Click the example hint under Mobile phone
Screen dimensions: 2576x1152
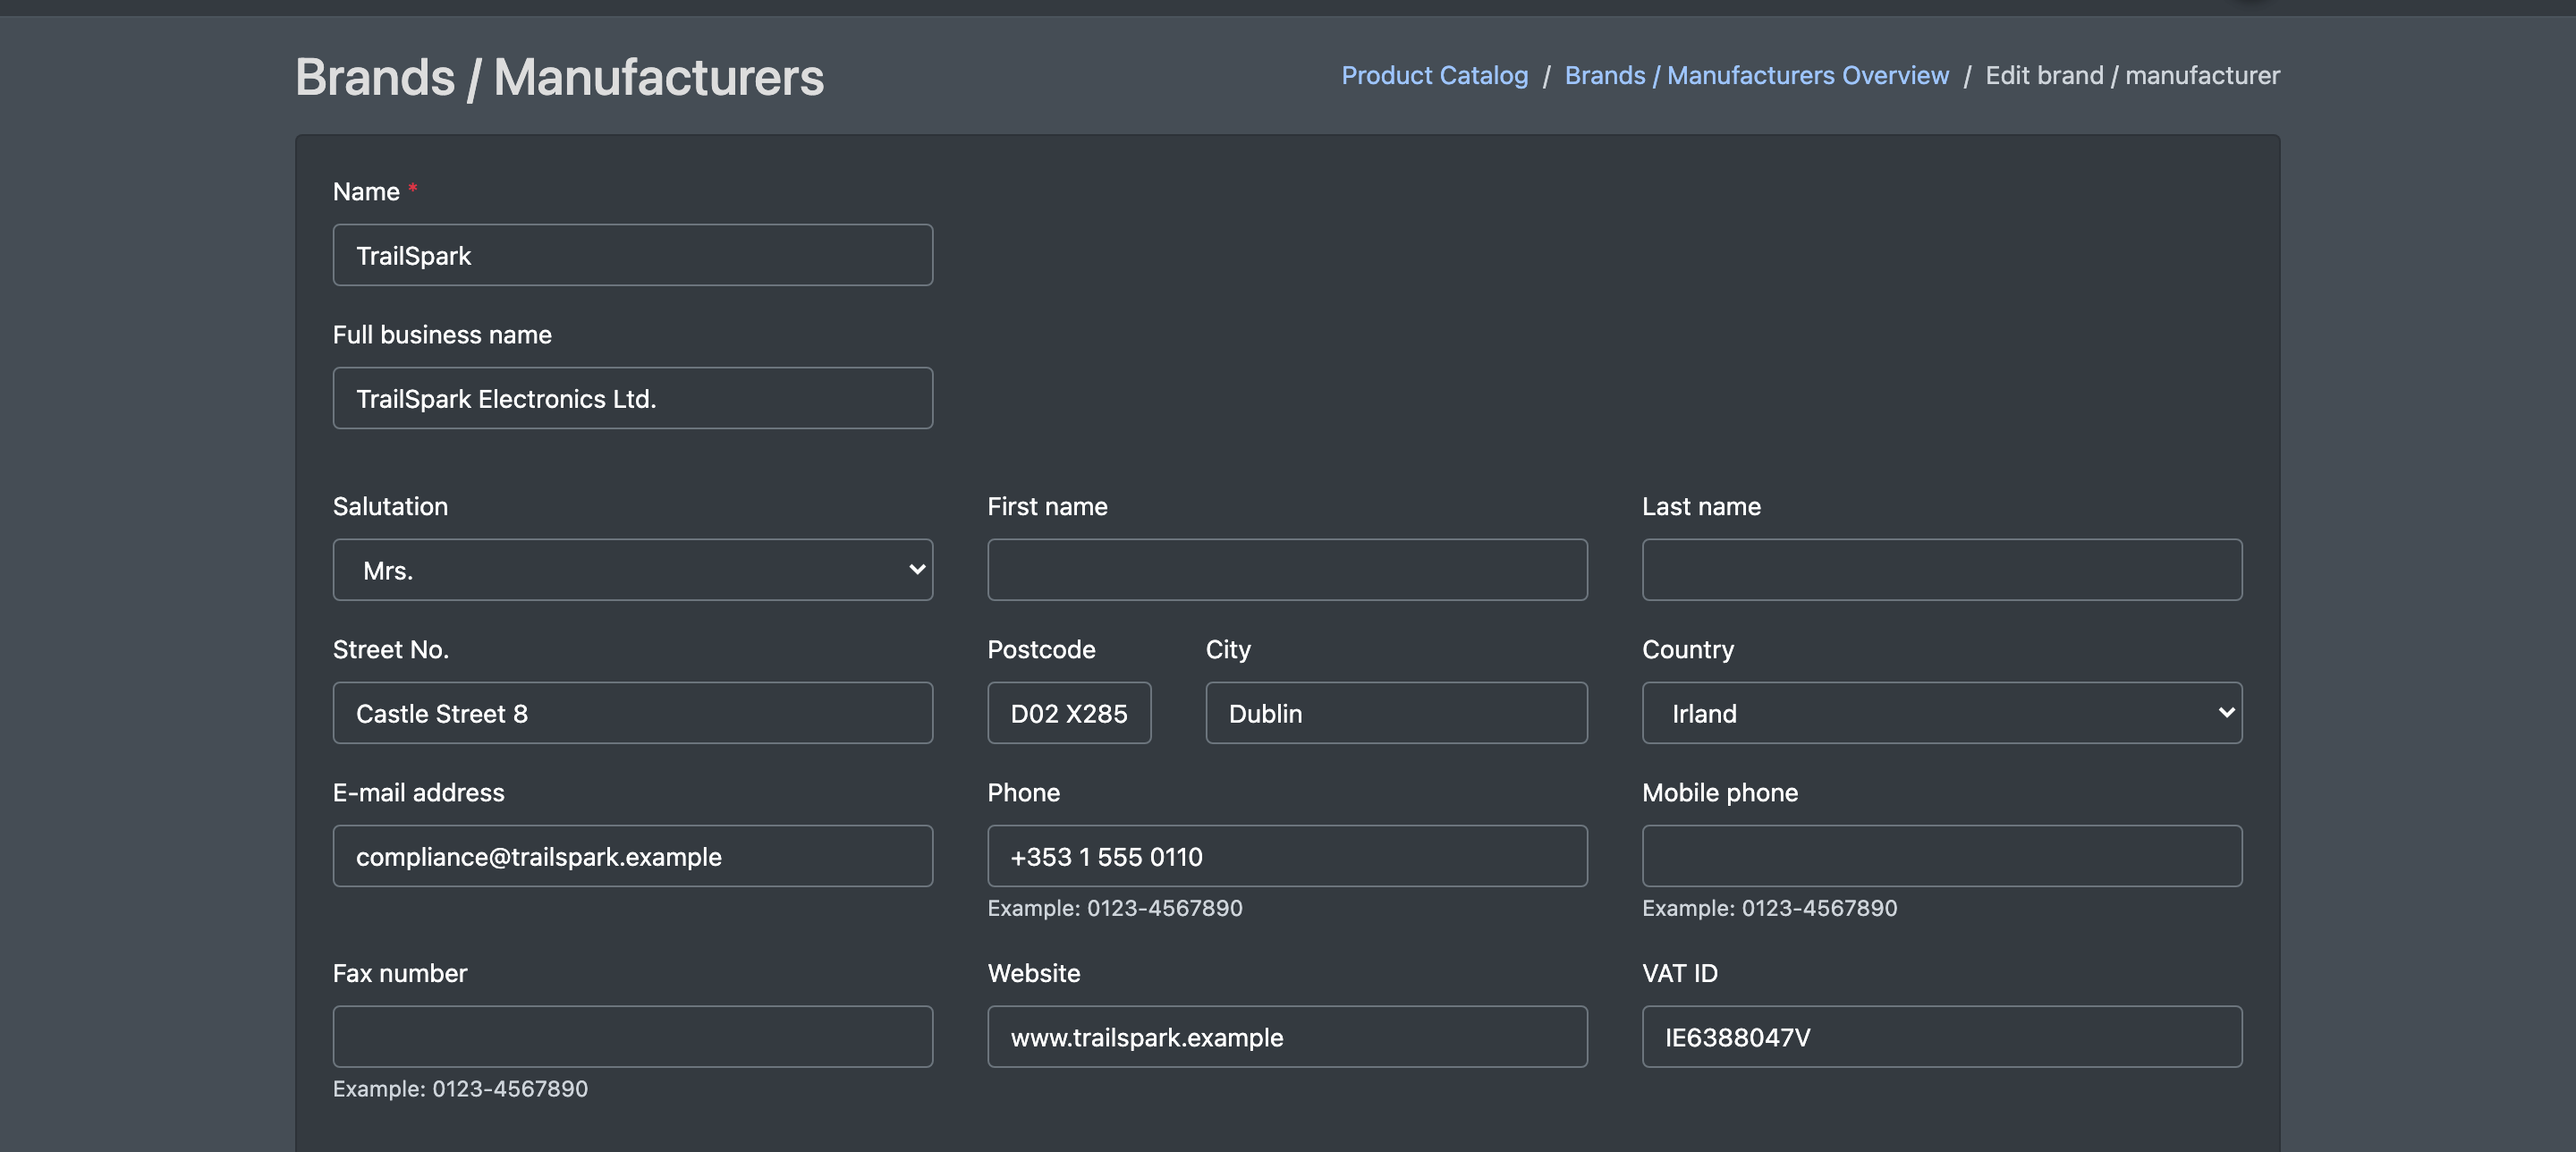pos(1768,908)
